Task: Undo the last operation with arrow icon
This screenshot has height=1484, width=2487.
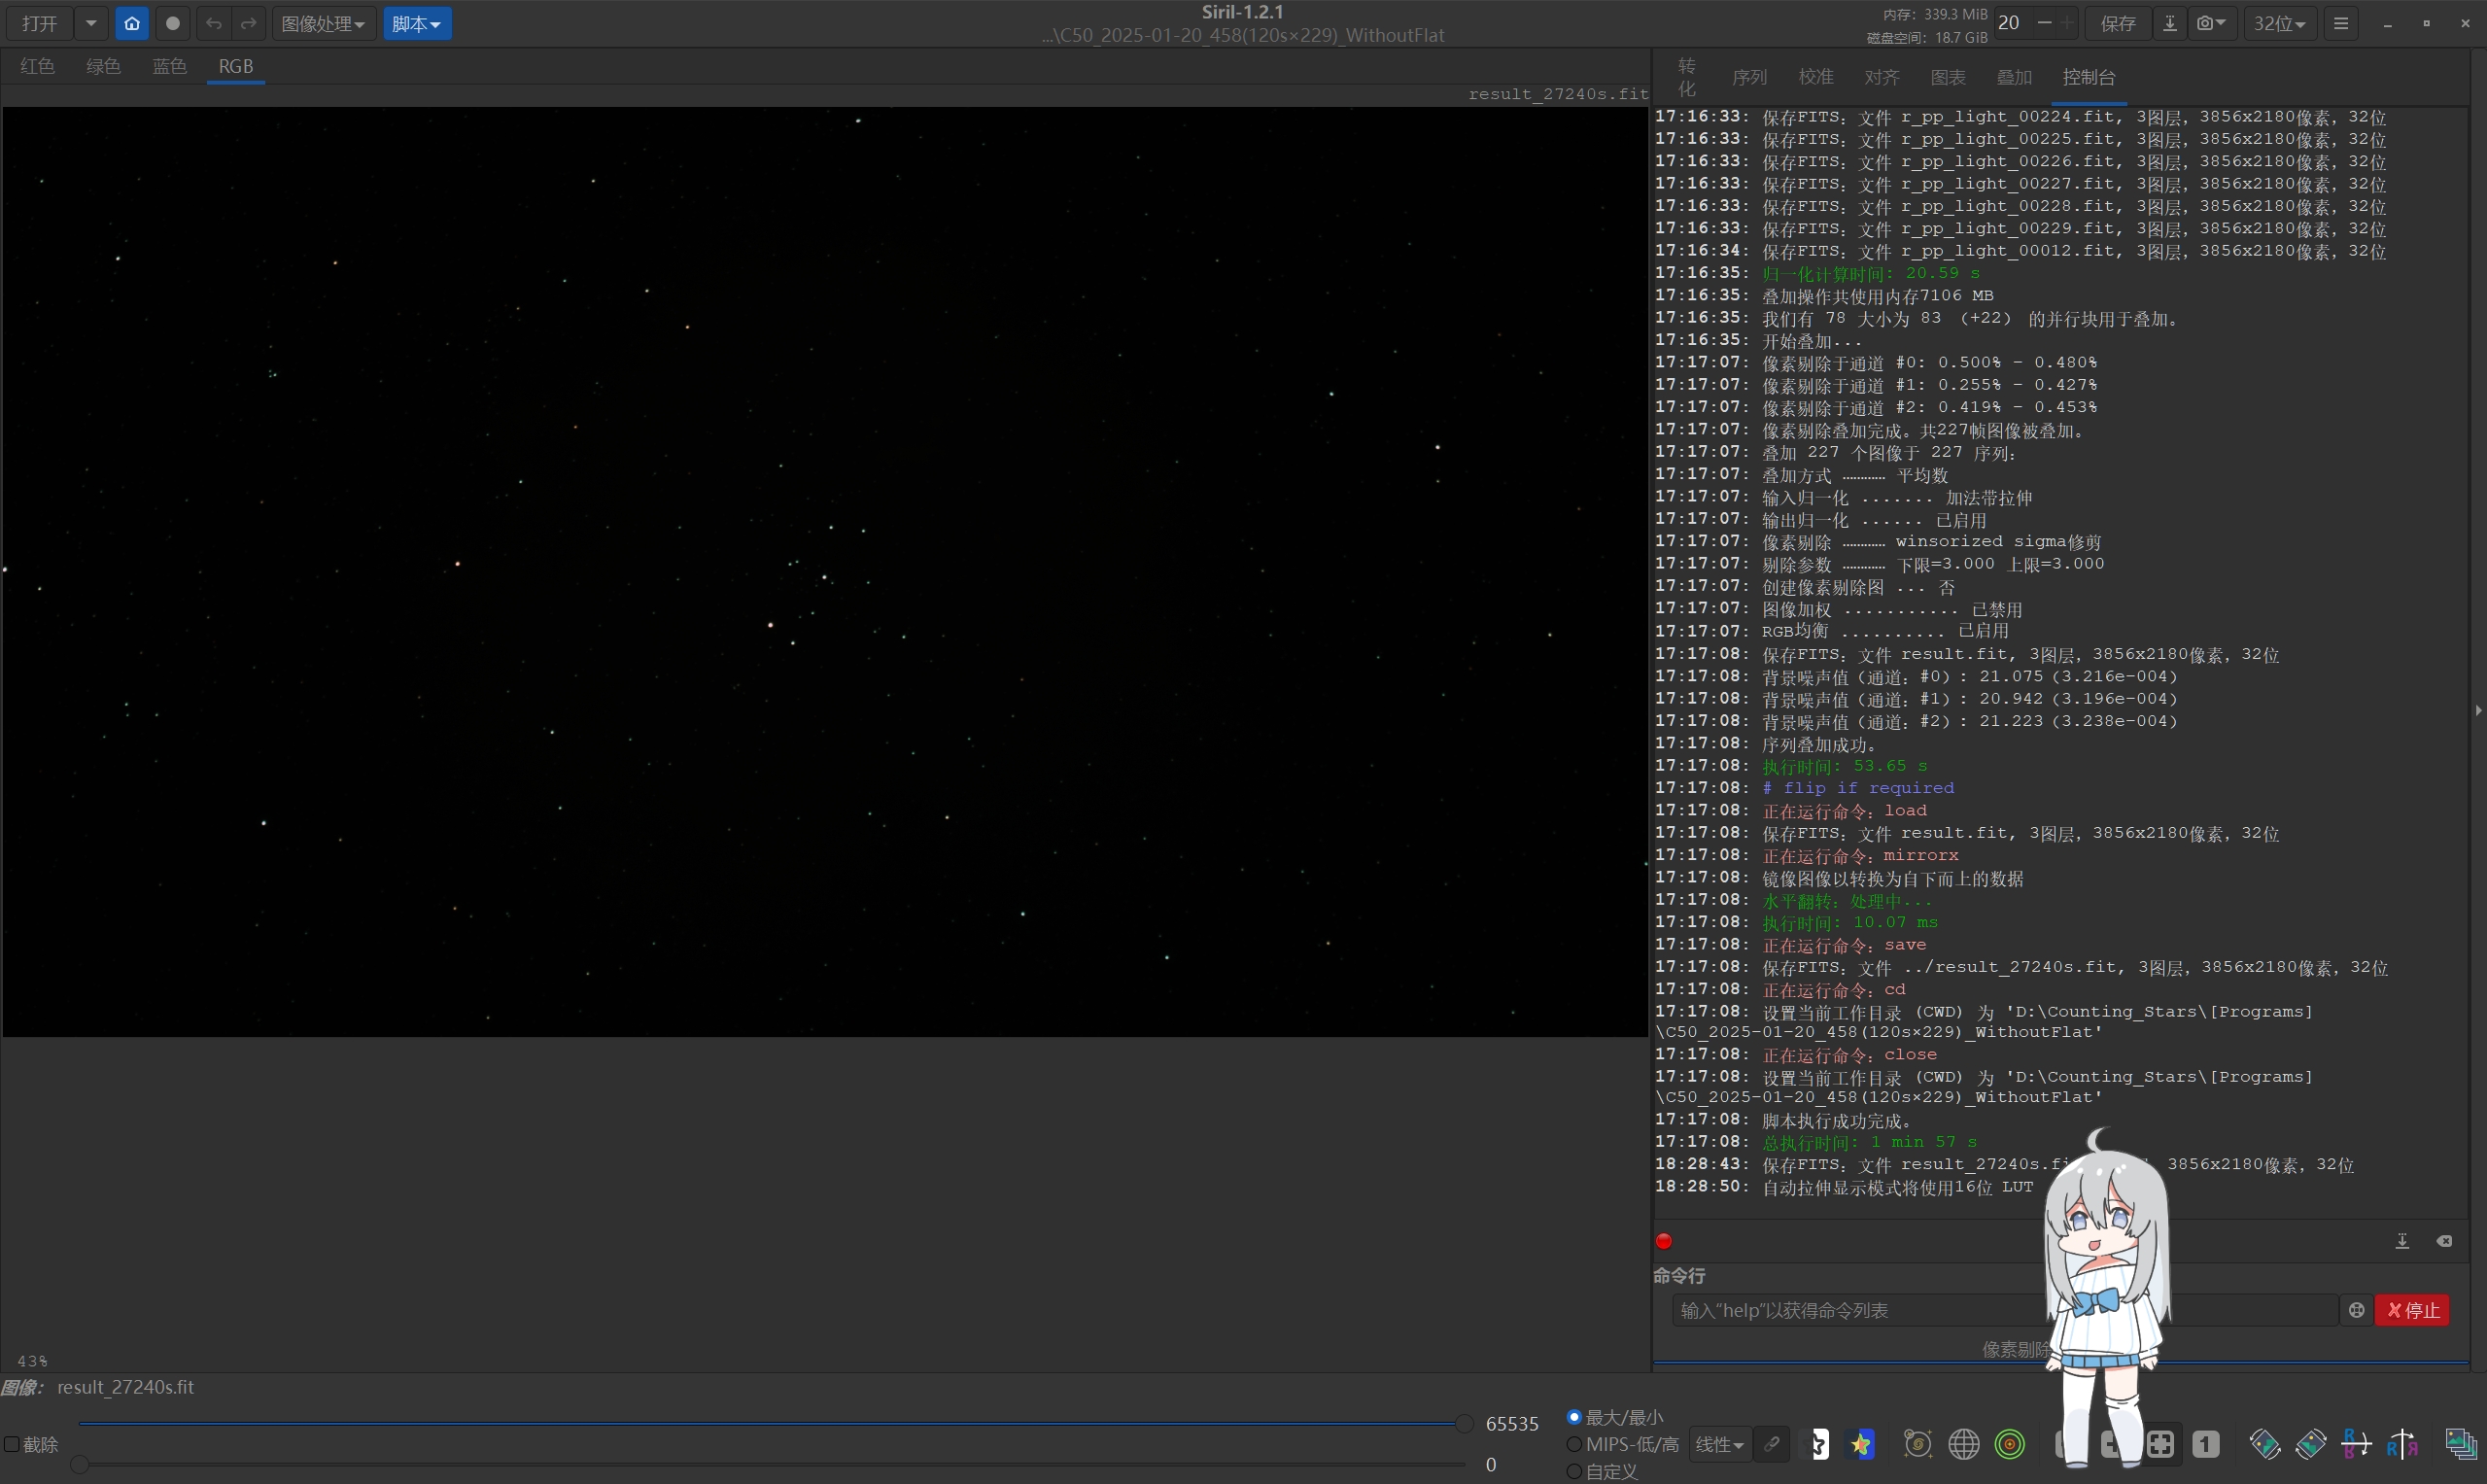Action: tap(214, 24)
